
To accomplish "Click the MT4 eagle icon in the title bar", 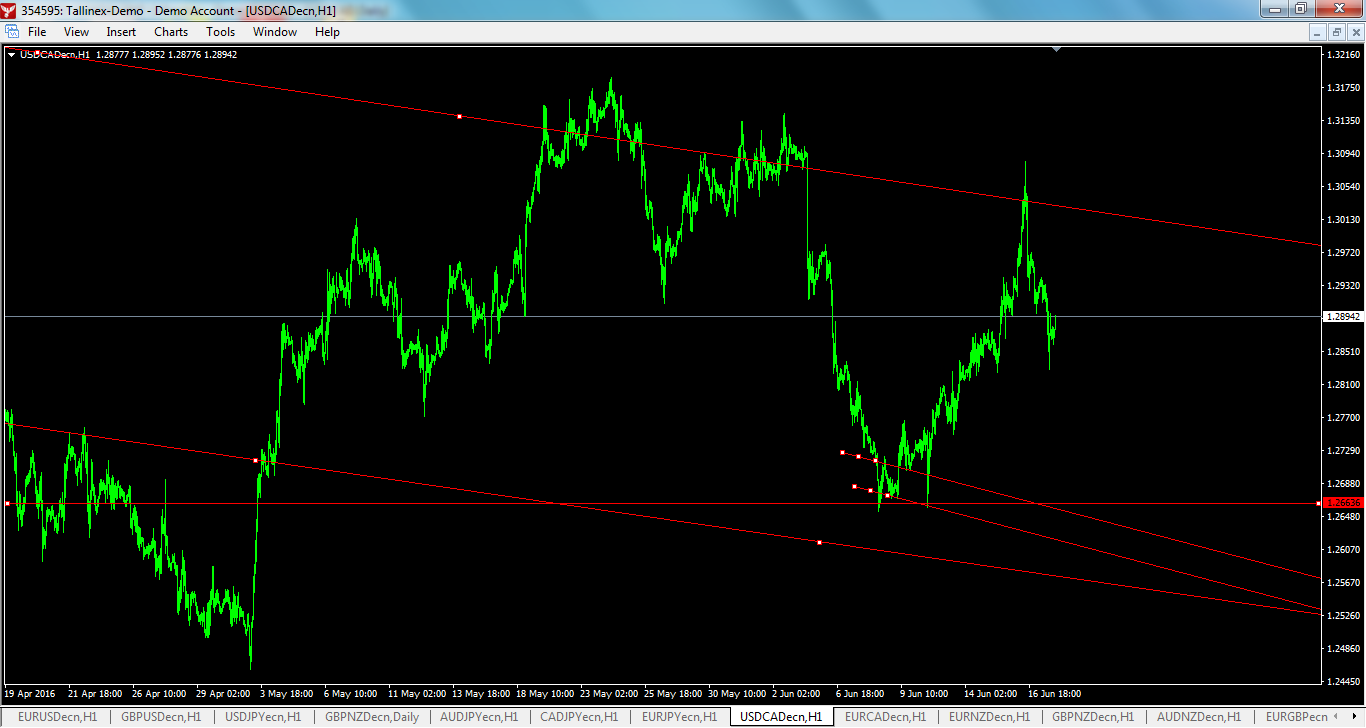I will [x=10, y=9].
